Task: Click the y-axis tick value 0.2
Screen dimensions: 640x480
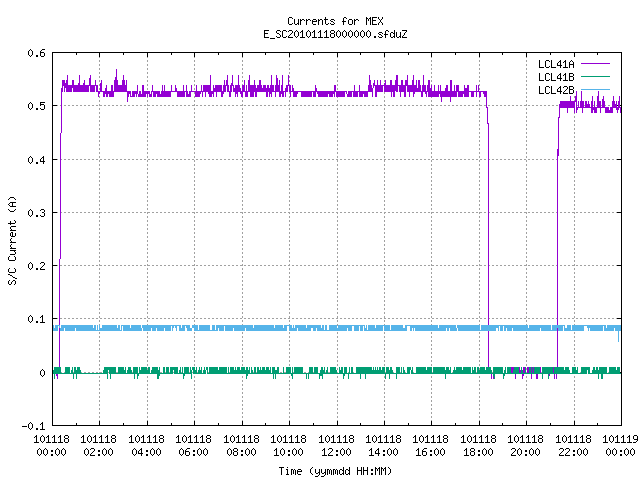Action: [36, 266]
